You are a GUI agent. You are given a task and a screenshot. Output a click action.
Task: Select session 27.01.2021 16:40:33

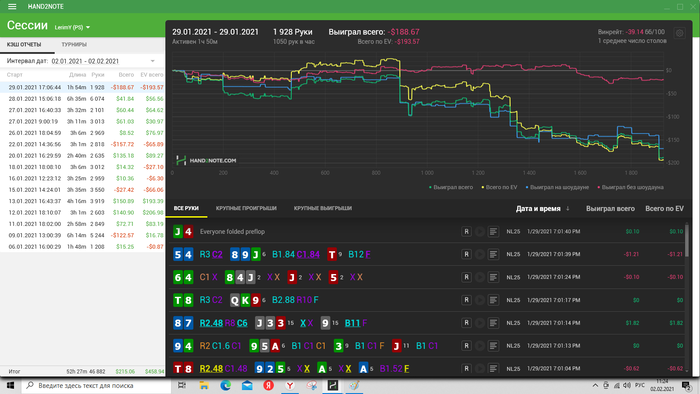[x=83, y=110]
